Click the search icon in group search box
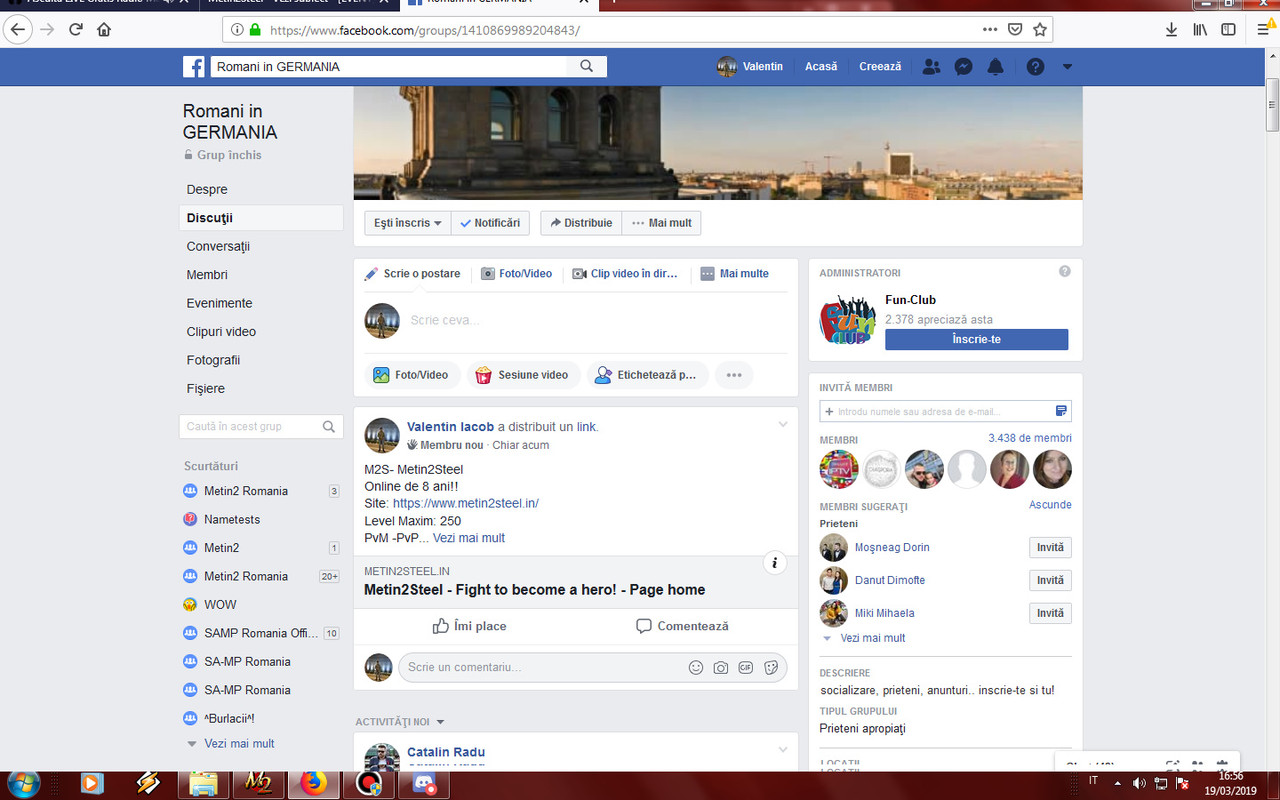1280x800 pixels. (x=328, y=426)
